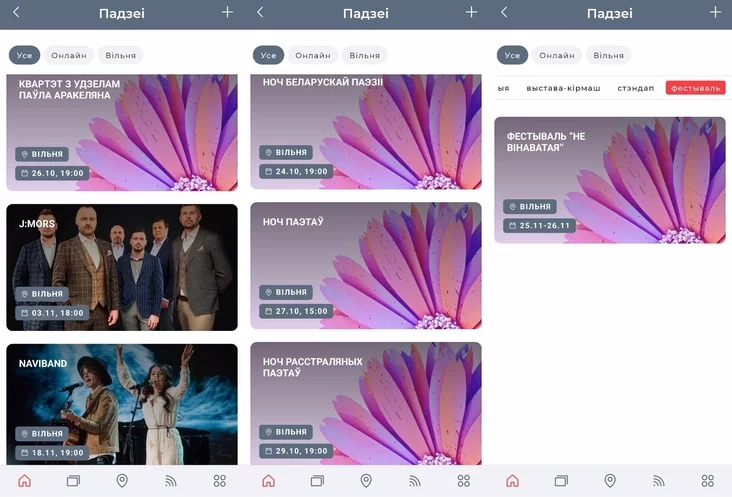The width and height of the screenshot is (732, 497).
Task: Tap plus icon on left phone header
Action: click(227, 12)
